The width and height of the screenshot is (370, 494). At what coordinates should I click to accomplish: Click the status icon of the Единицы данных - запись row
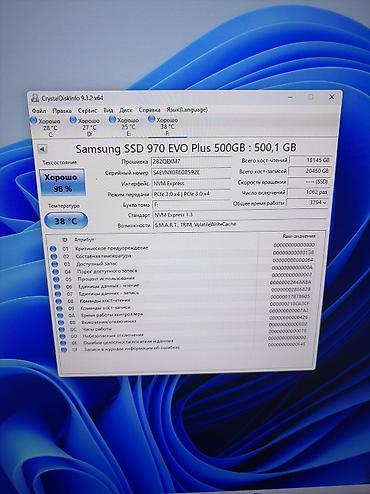pyautogui.click(x=58, y=294)
